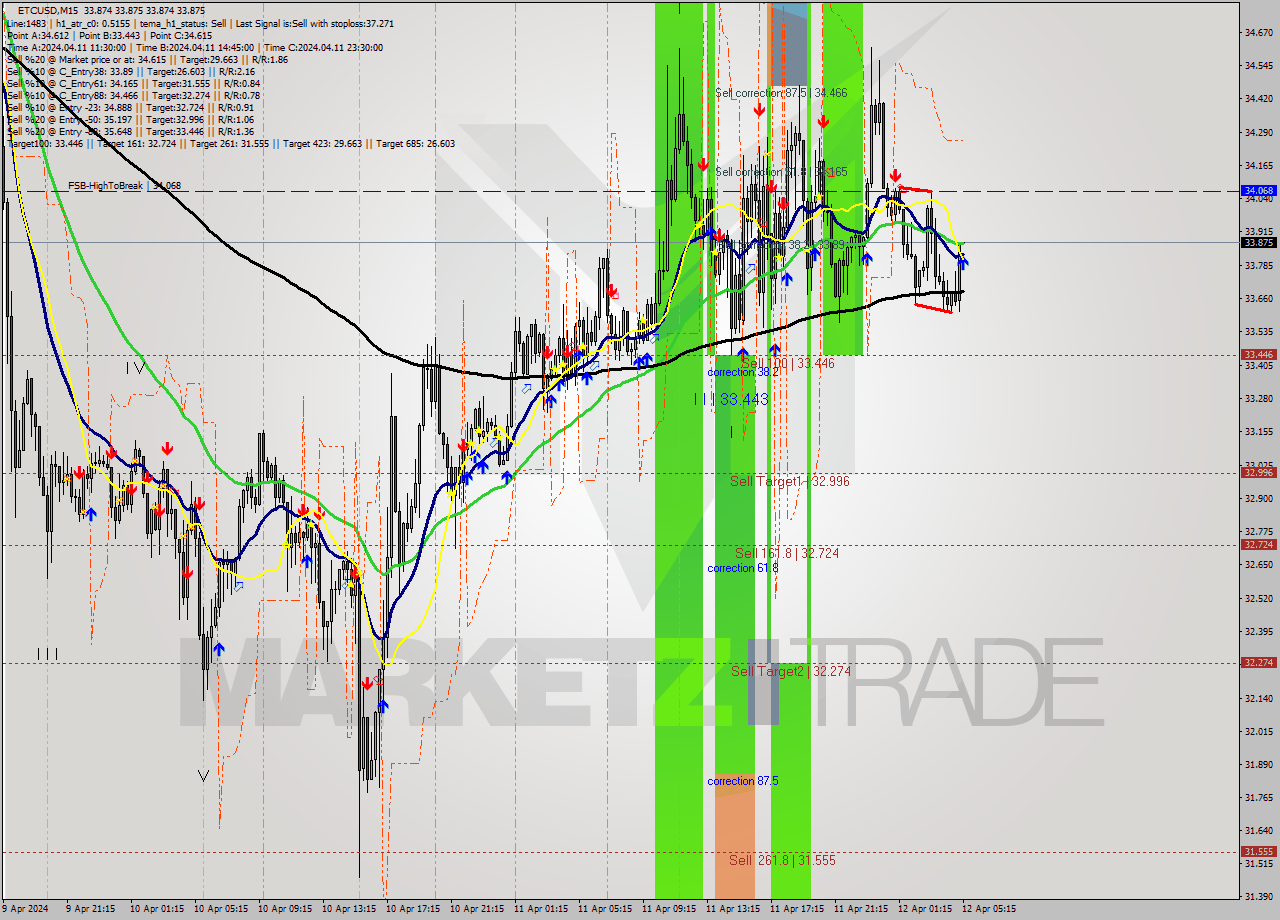This screenshot has width=1280, height=920.
Task: Click the '9 Apr 2024' date label
Action: pyautogui.click(x=25, y=909)
